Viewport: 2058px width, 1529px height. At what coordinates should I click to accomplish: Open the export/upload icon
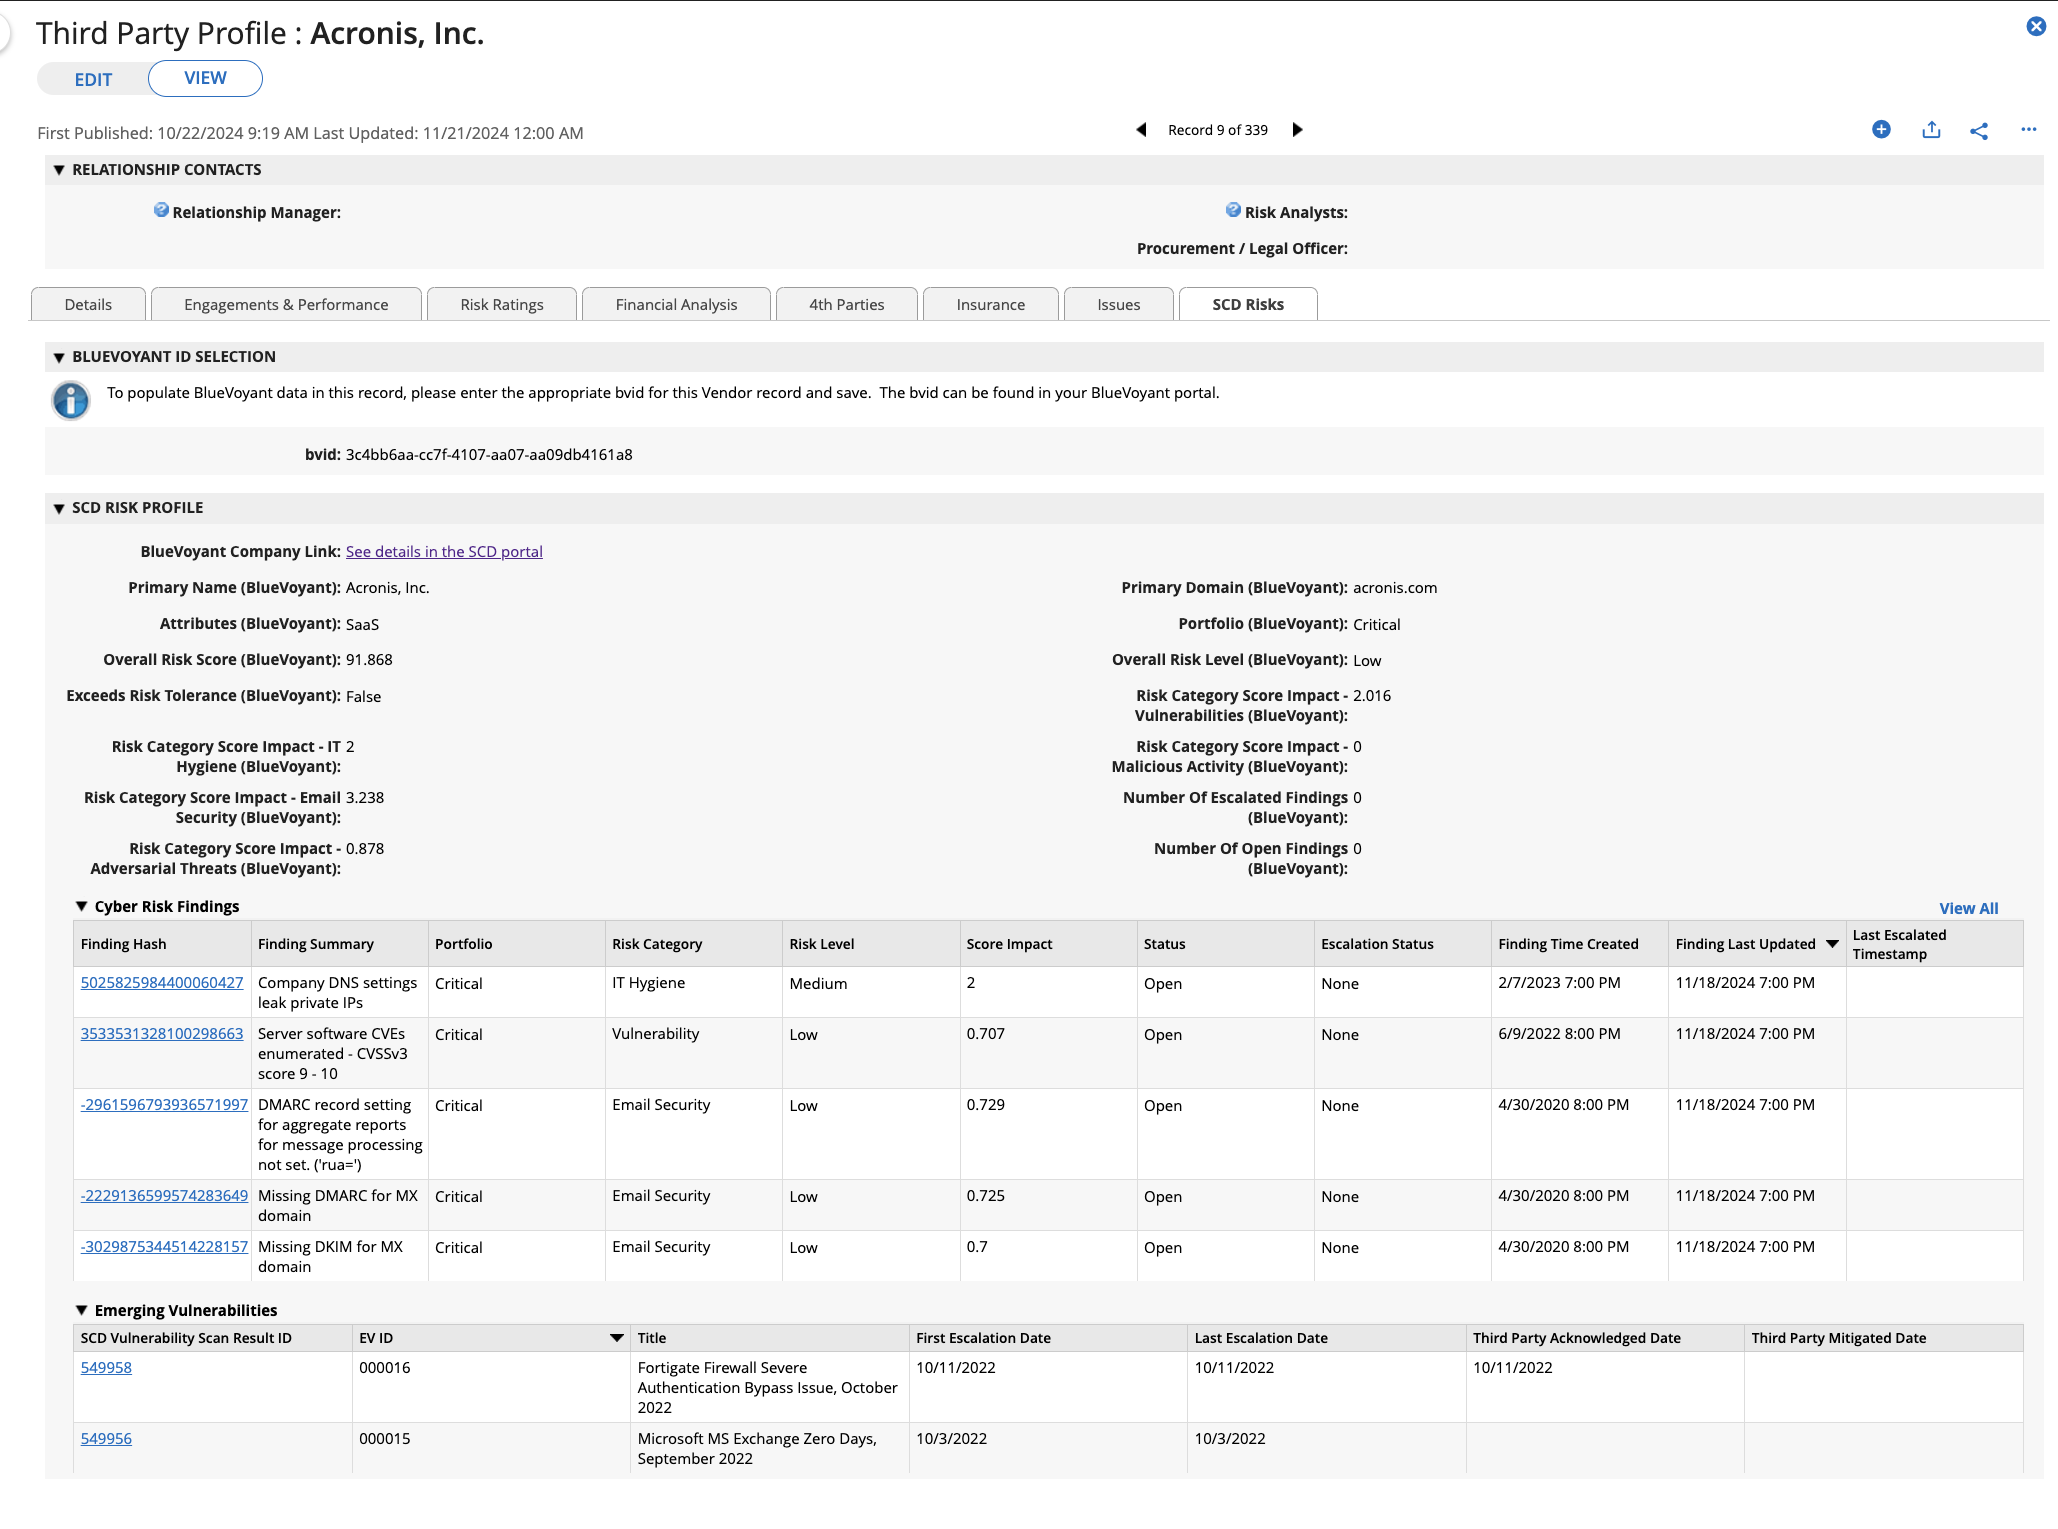tap(1930, 130)
